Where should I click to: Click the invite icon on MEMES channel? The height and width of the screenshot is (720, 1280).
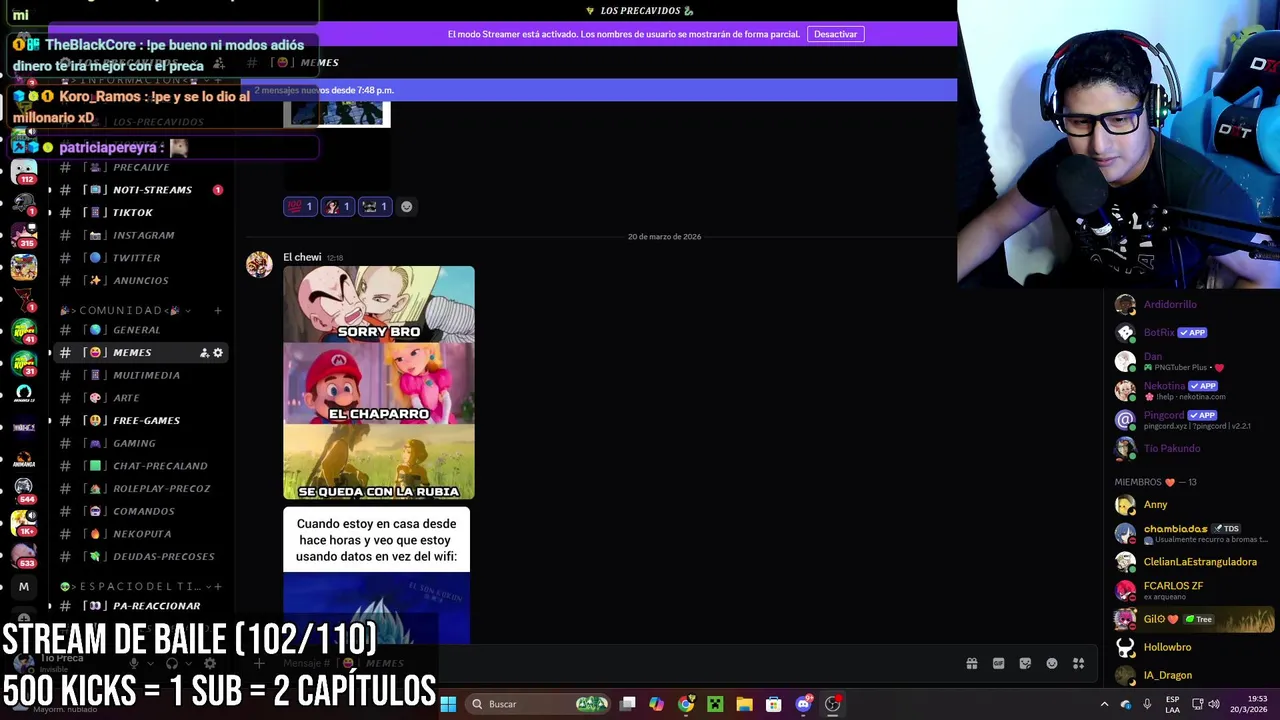(x=204, y=353)
